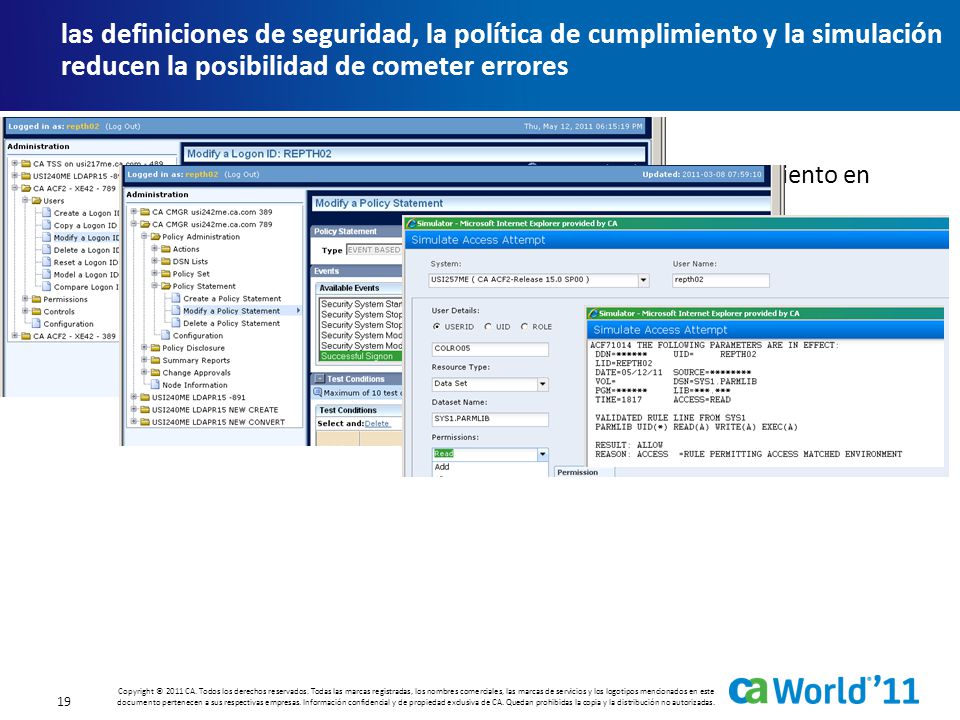Viewport: 960px width, 720px height.
Task: Click document icon beside Delete a Policy Statement
Action: pyautogui.click(x=176, y=323)
